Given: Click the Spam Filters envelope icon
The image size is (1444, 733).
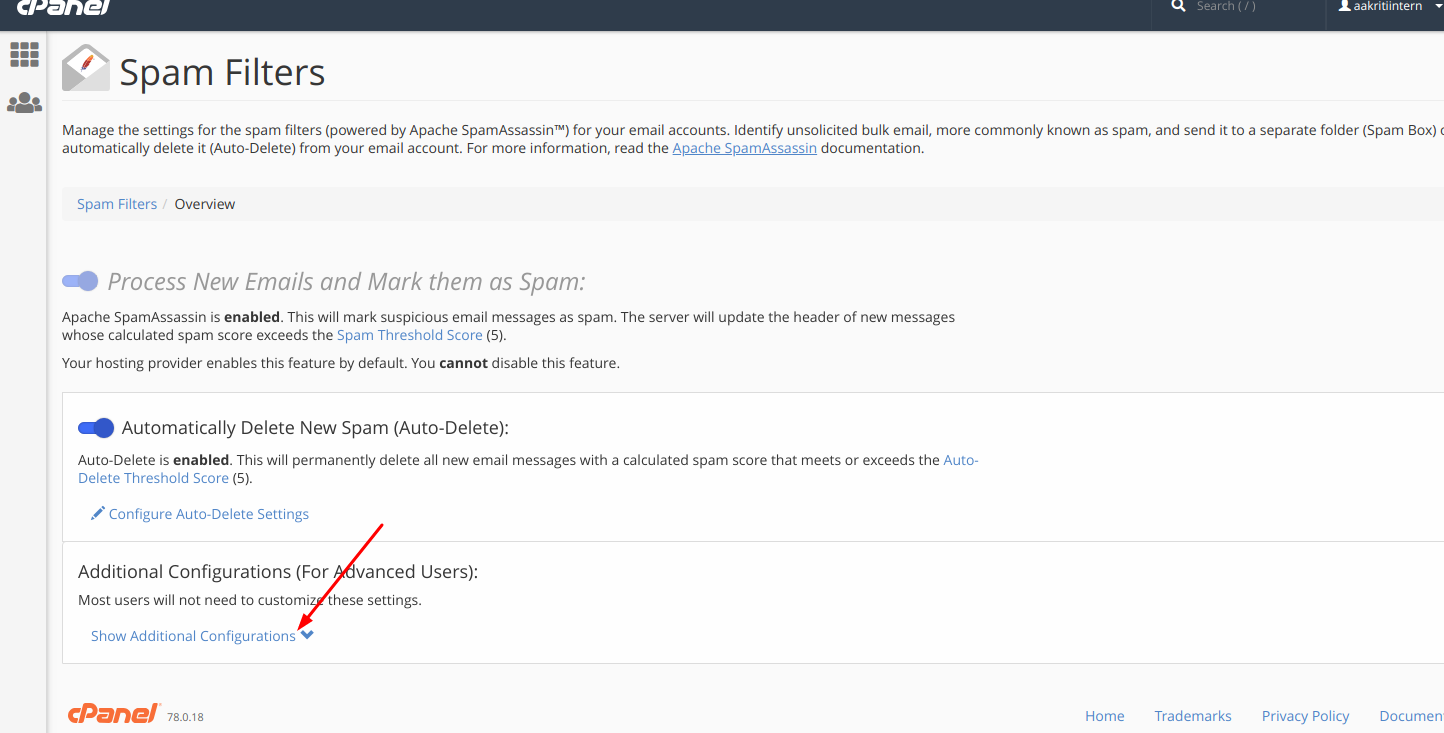Looking at the screenshot, I should (86, 68).
